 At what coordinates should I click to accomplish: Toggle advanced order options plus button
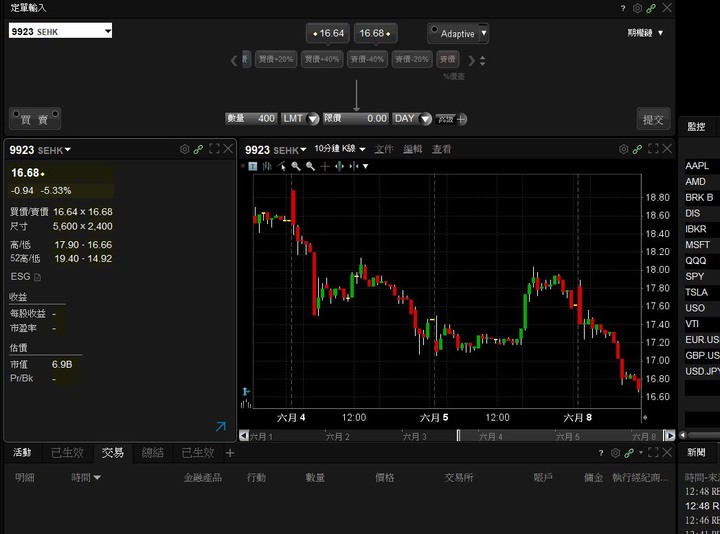click(x=461, y=119)
